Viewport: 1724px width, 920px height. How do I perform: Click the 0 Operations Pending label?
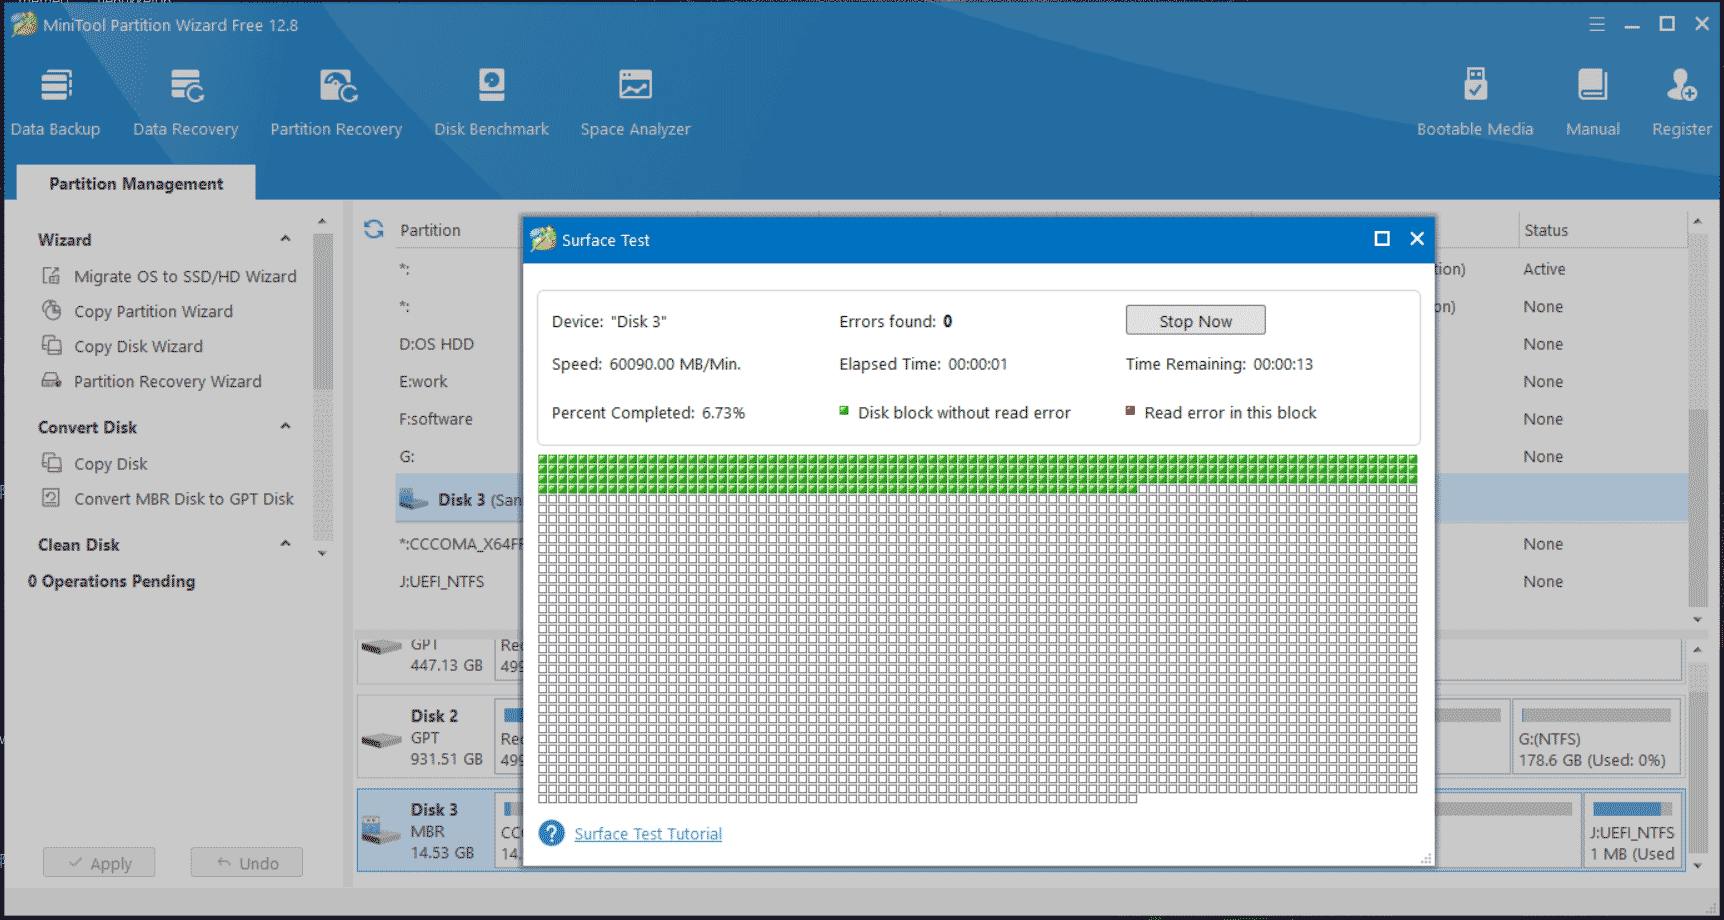[111, 581]
